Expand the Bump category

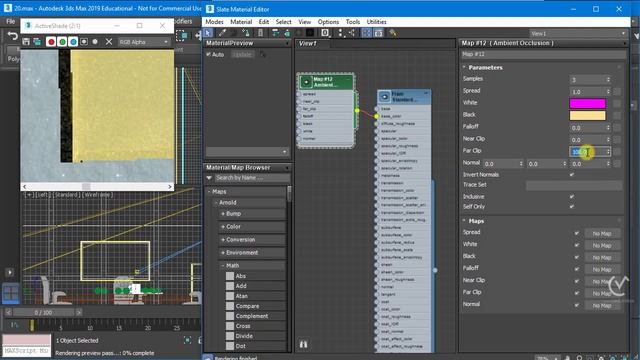pyautogui.click(x=223, y=213)
